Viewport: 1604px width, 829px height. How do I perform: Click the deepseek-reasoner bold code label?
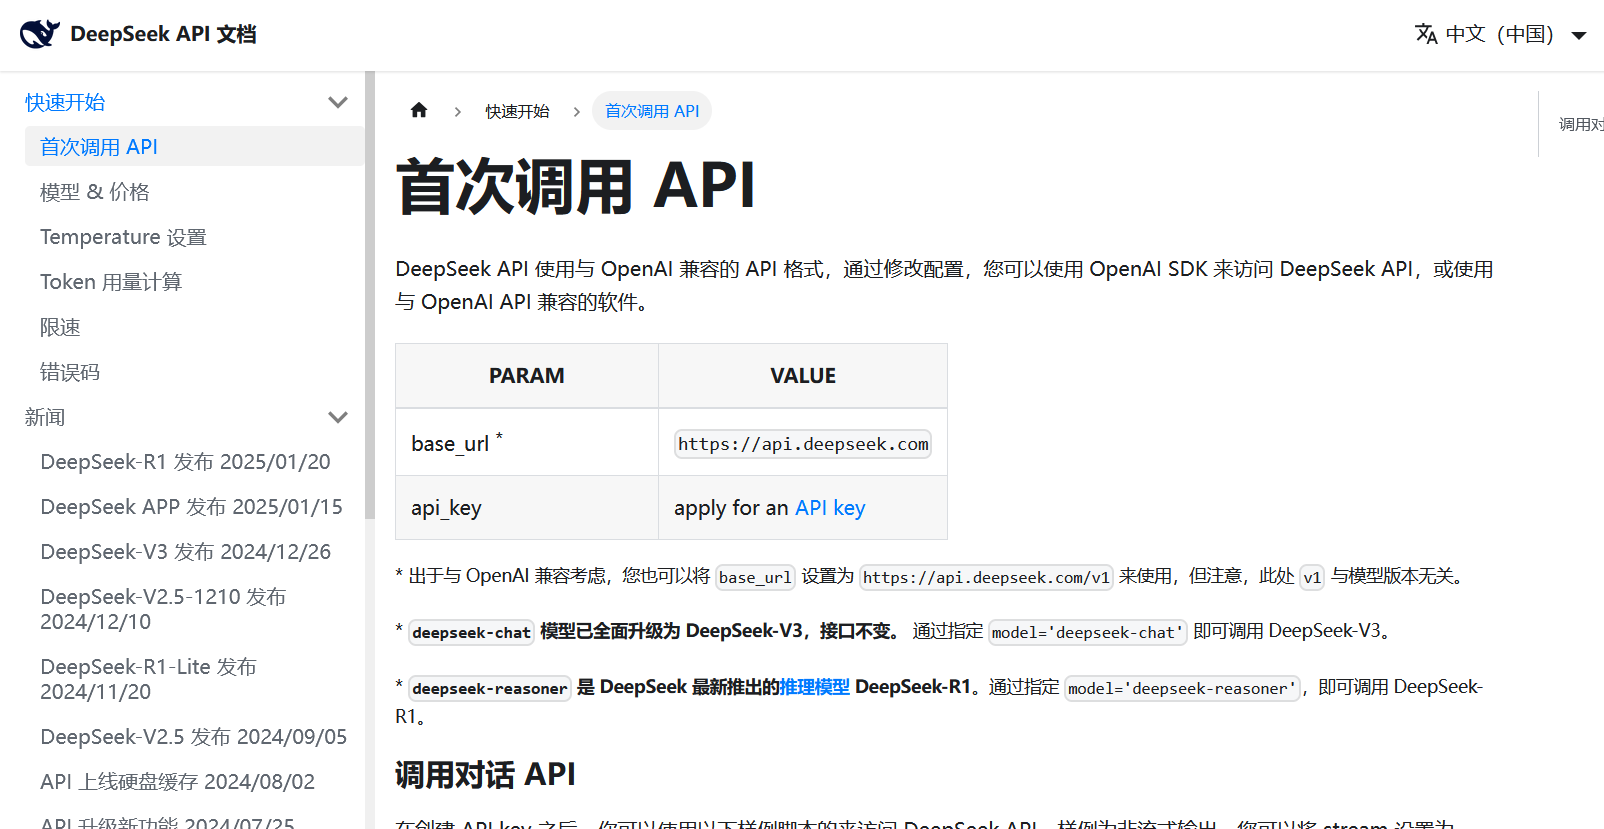tap(490, 688)
